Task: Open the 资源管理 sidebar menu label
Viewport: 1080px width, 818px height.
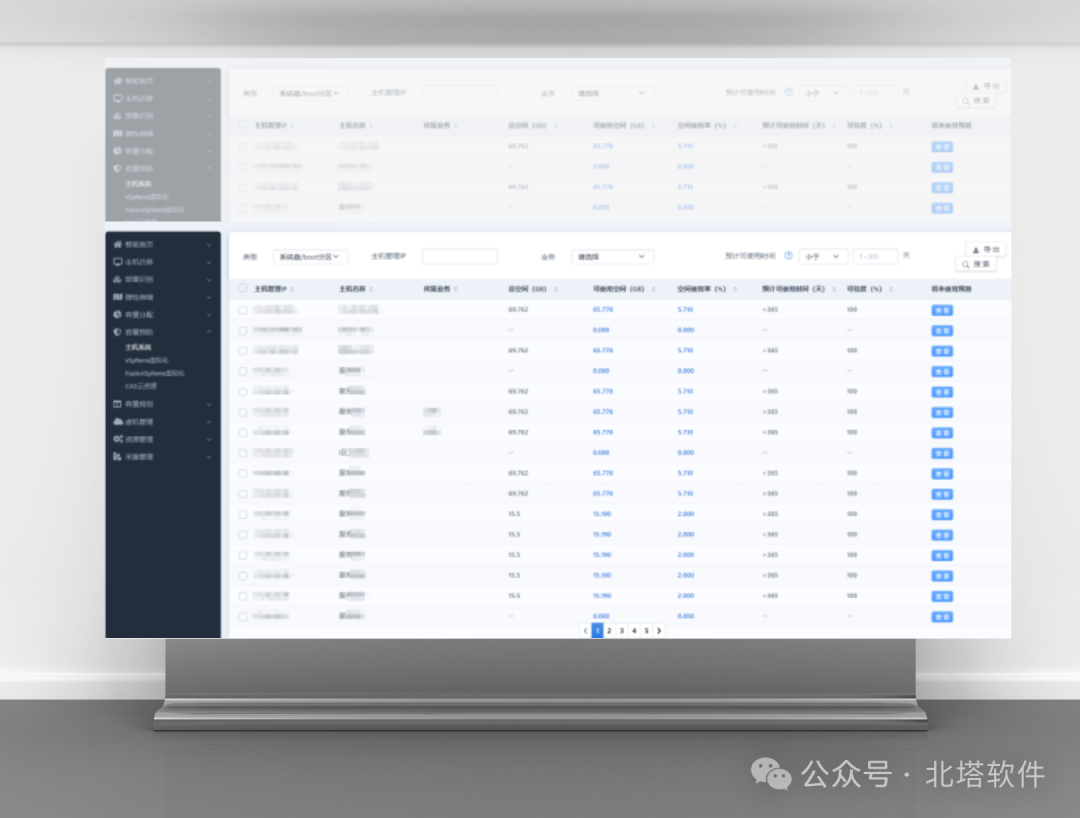Action: [139, 439]
